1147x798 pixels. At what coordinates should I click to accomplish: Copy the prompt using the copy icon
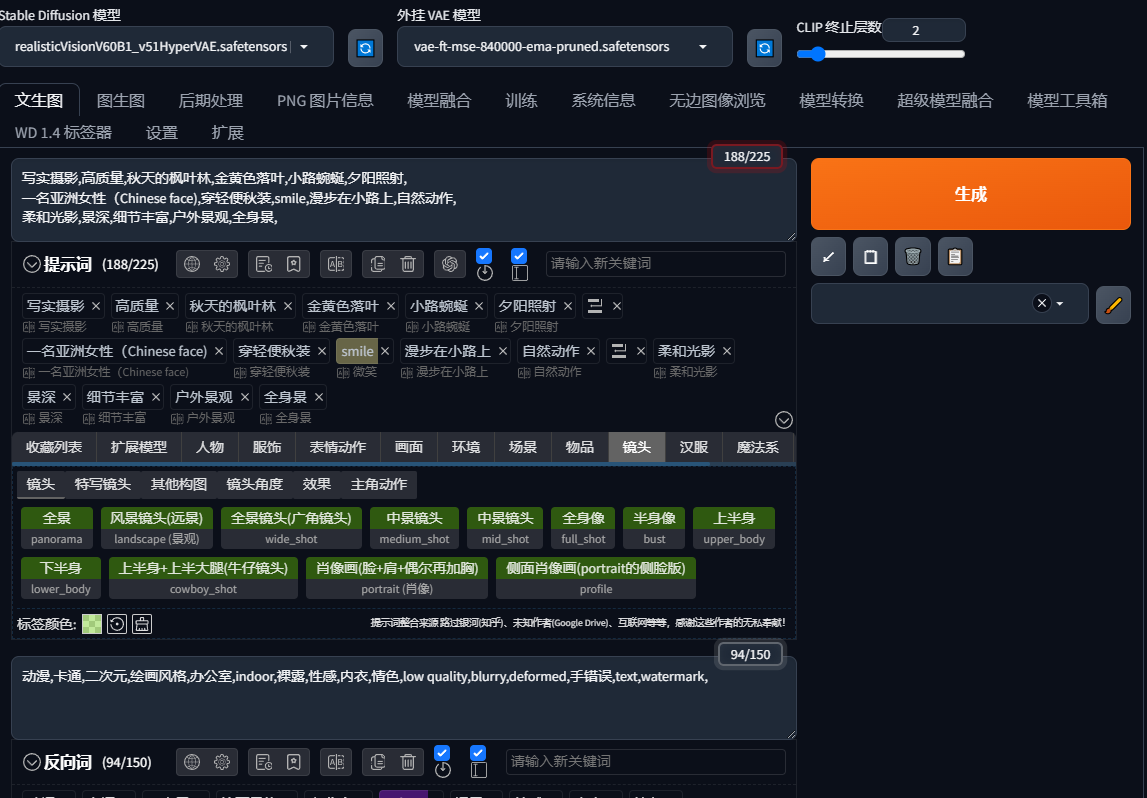378,263
